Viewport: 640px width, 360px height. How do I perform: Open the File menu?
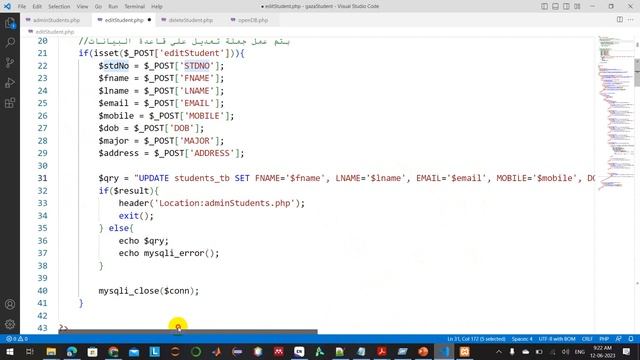click(22, 6)
